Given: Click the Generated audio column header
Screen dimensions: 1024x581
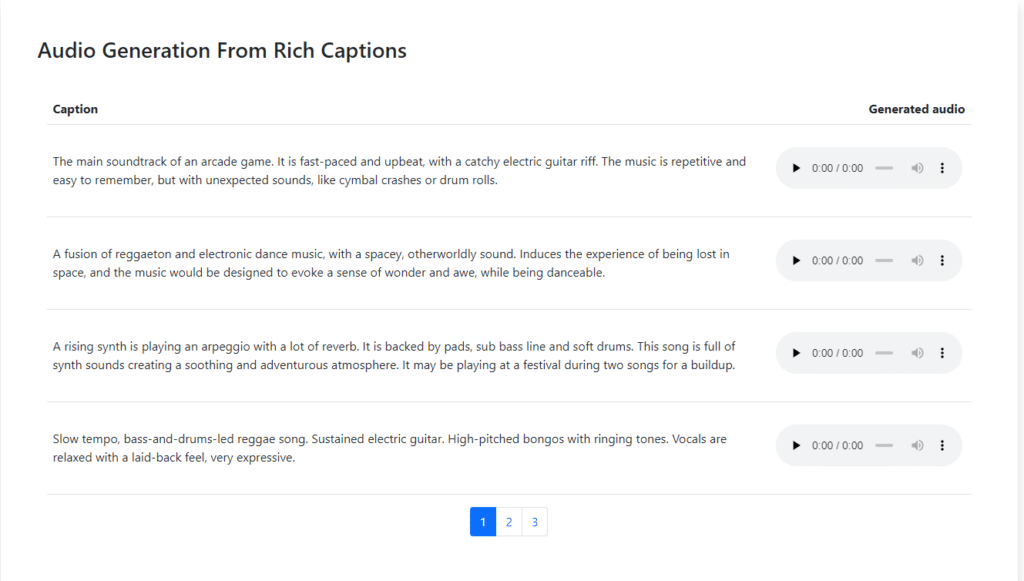Looking at the screenshot, I should (916, 109).
